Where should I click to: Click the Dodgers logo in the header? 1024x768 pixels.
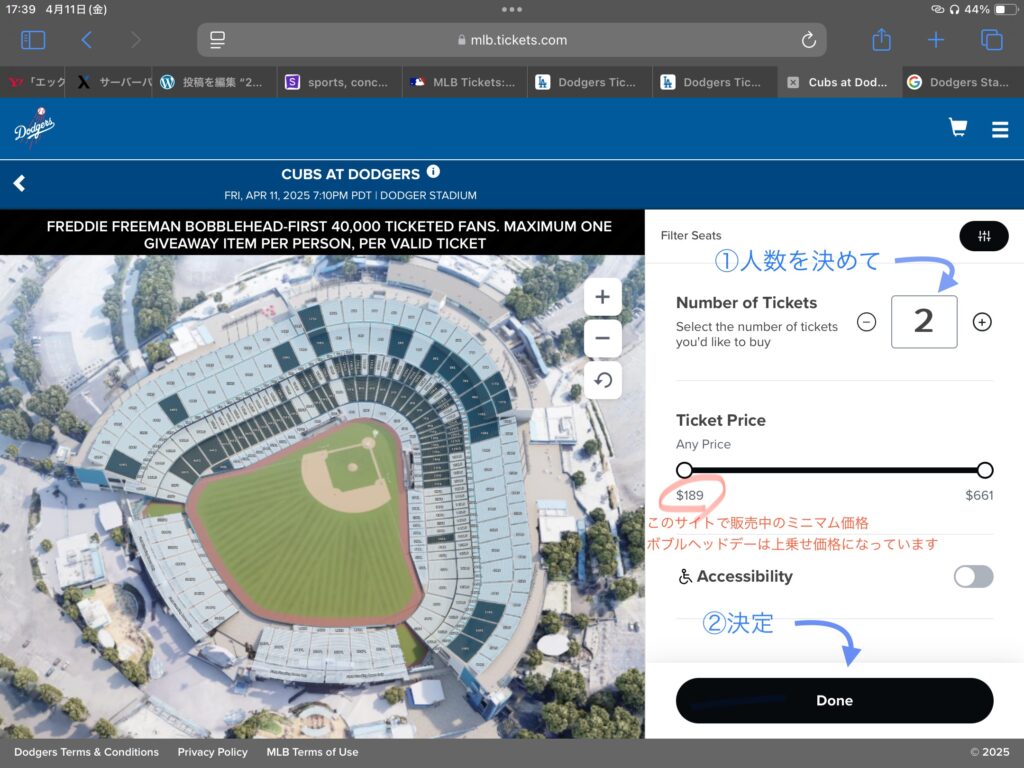(x=34, y=127)
